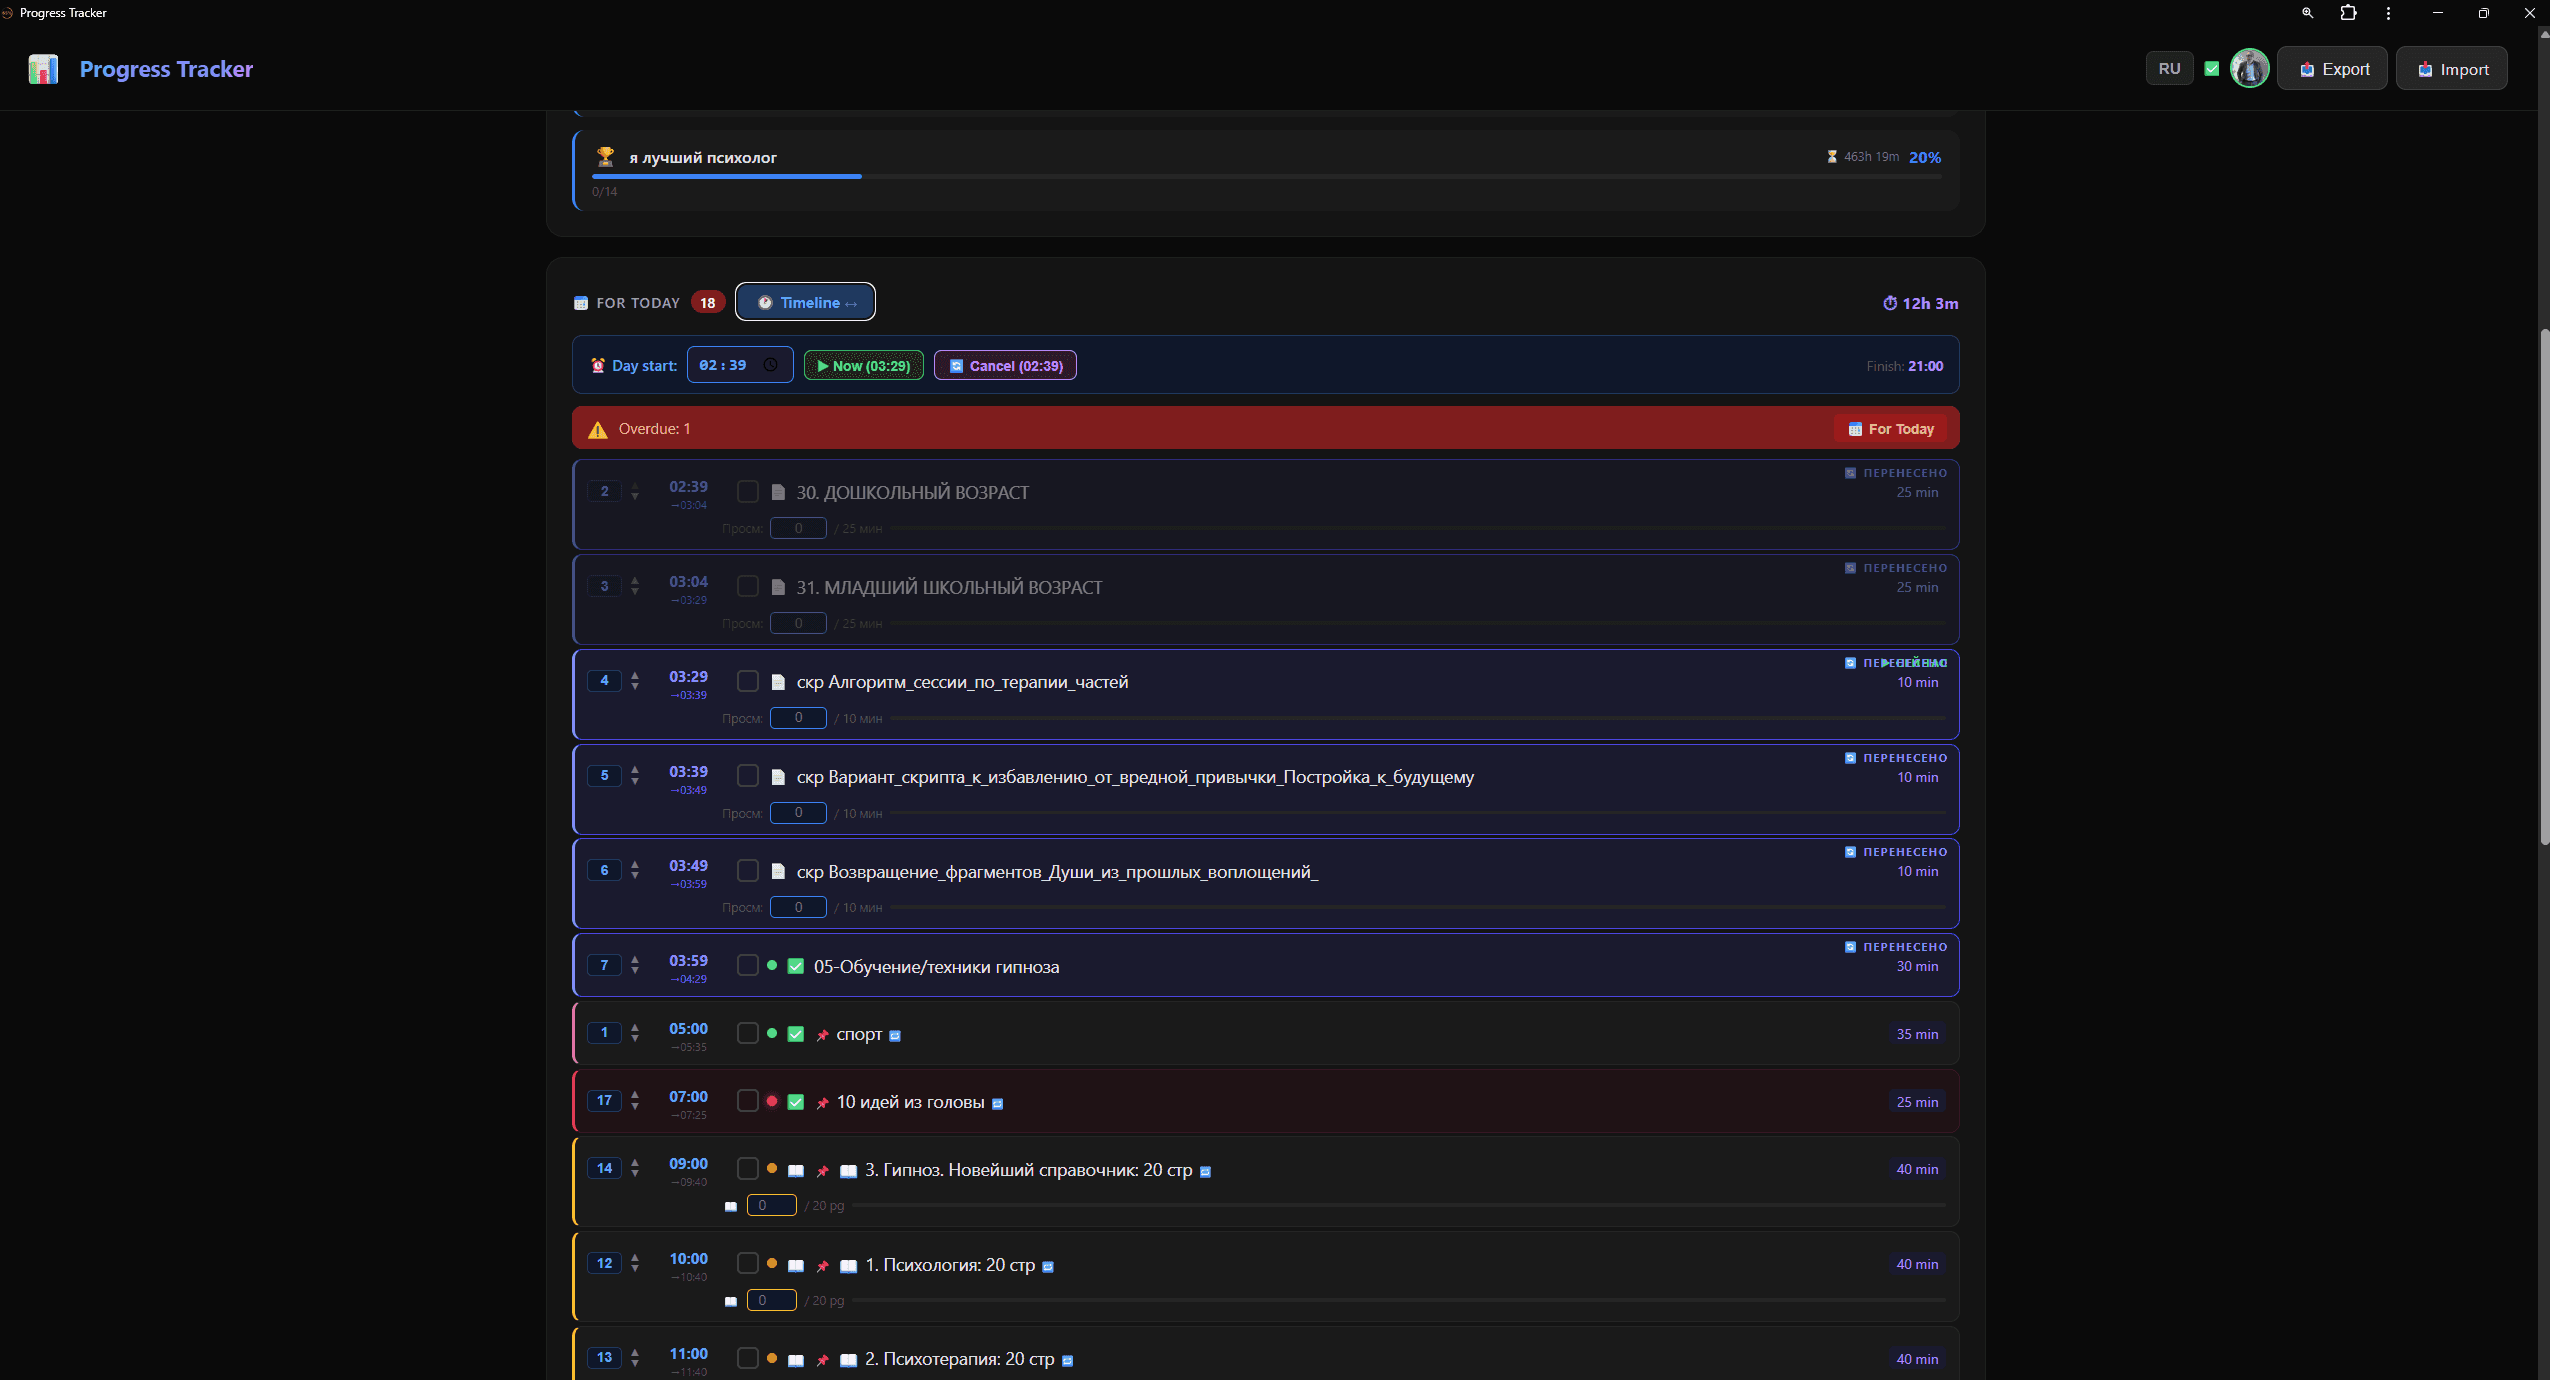Toggle the green checkmark on 'спорт'
2550x1380 pixels.
point(794,1034)
